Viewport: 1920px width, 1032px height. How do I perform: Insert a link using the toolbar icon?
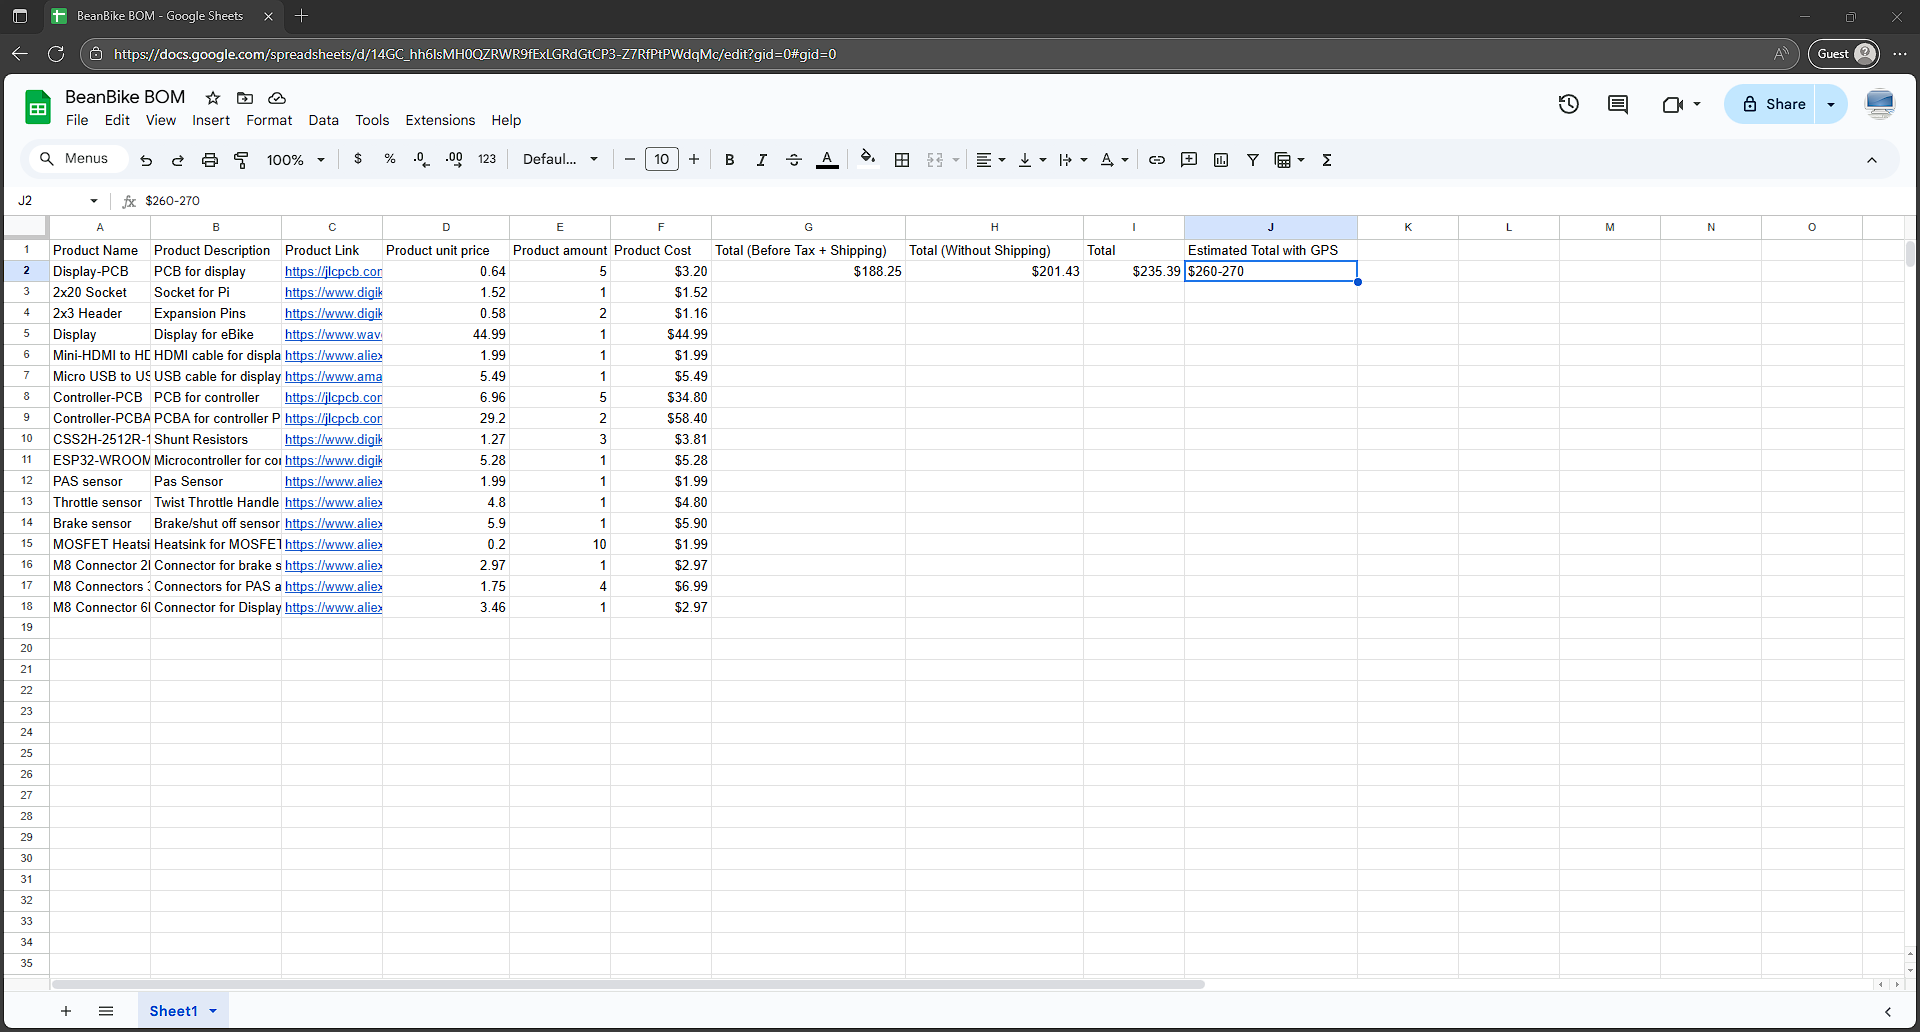tap(1157, 160)
